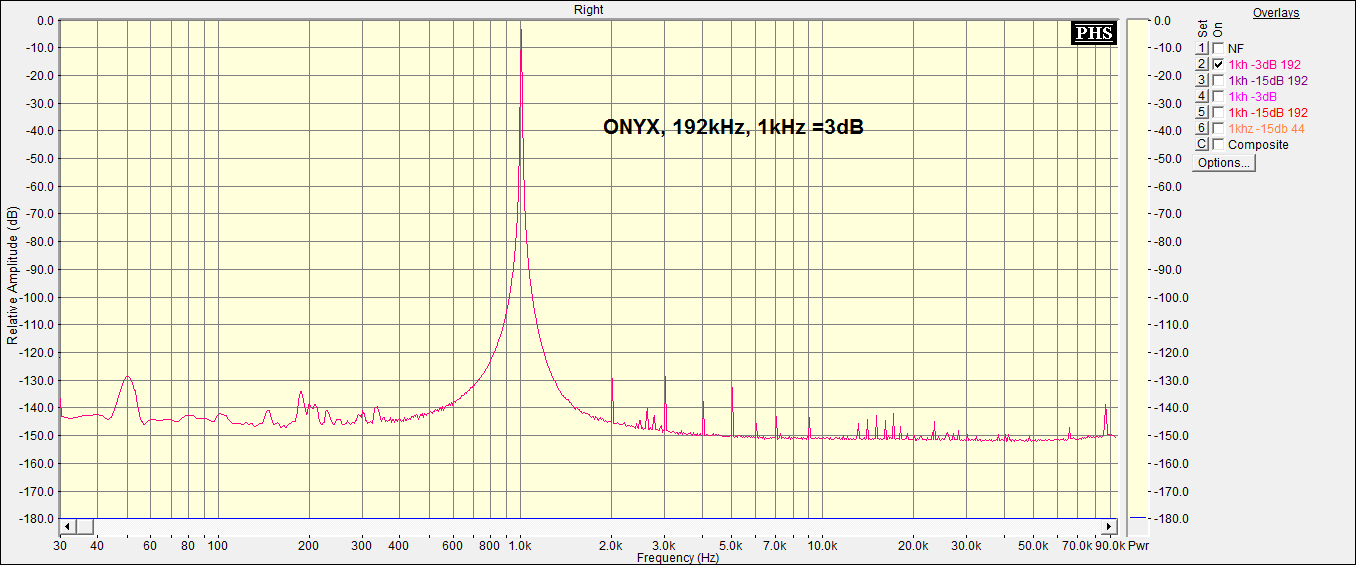Click the Composite label
Viewport: 1358px width, 568px height.
(x=1258, y=144)
